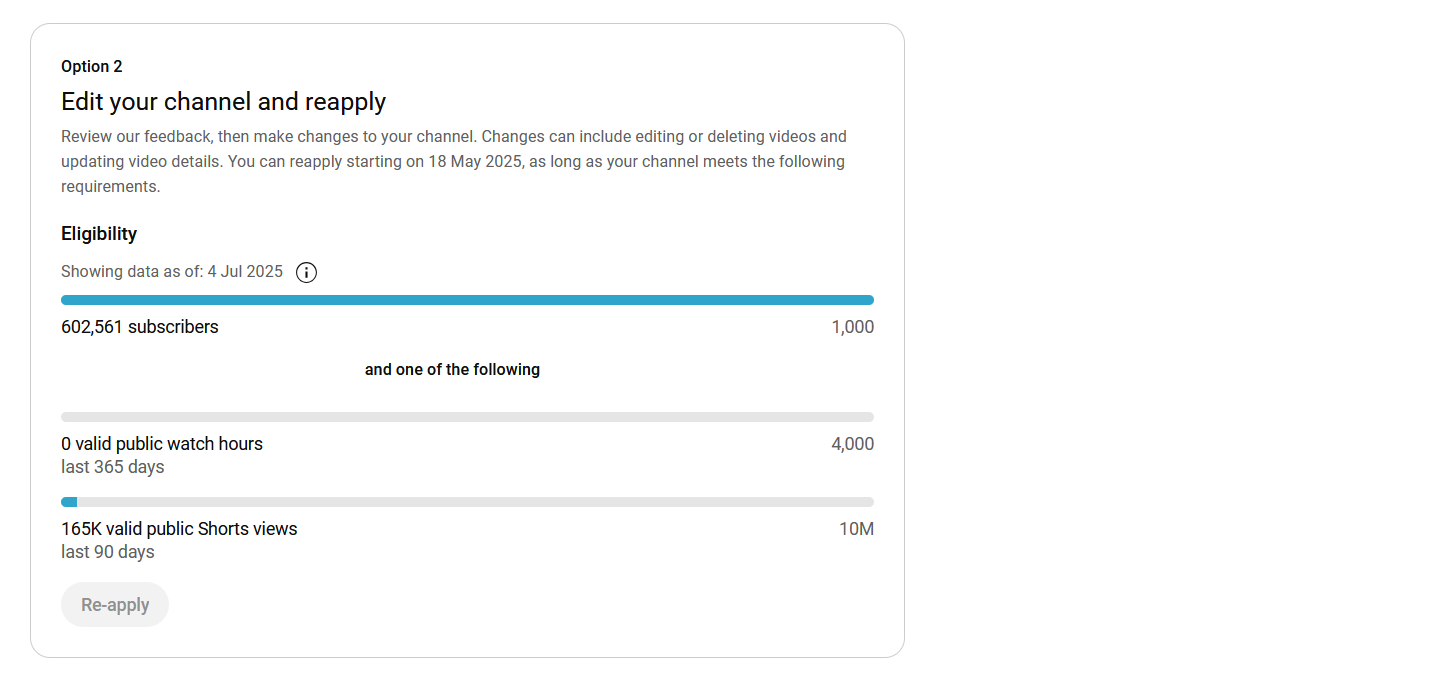The width and height of the screenshot is (1448, 677).
Task: Click 'and one of the following' text
Action: pyautogui.click(x=452, y=369)
